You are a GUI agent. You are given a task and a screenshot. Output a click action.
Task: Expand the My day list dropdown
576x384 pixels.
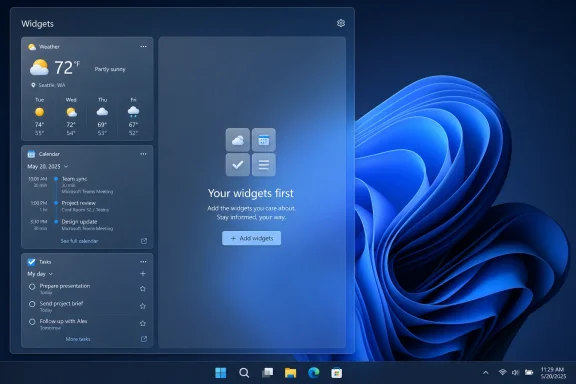click(x=51, y=274)
